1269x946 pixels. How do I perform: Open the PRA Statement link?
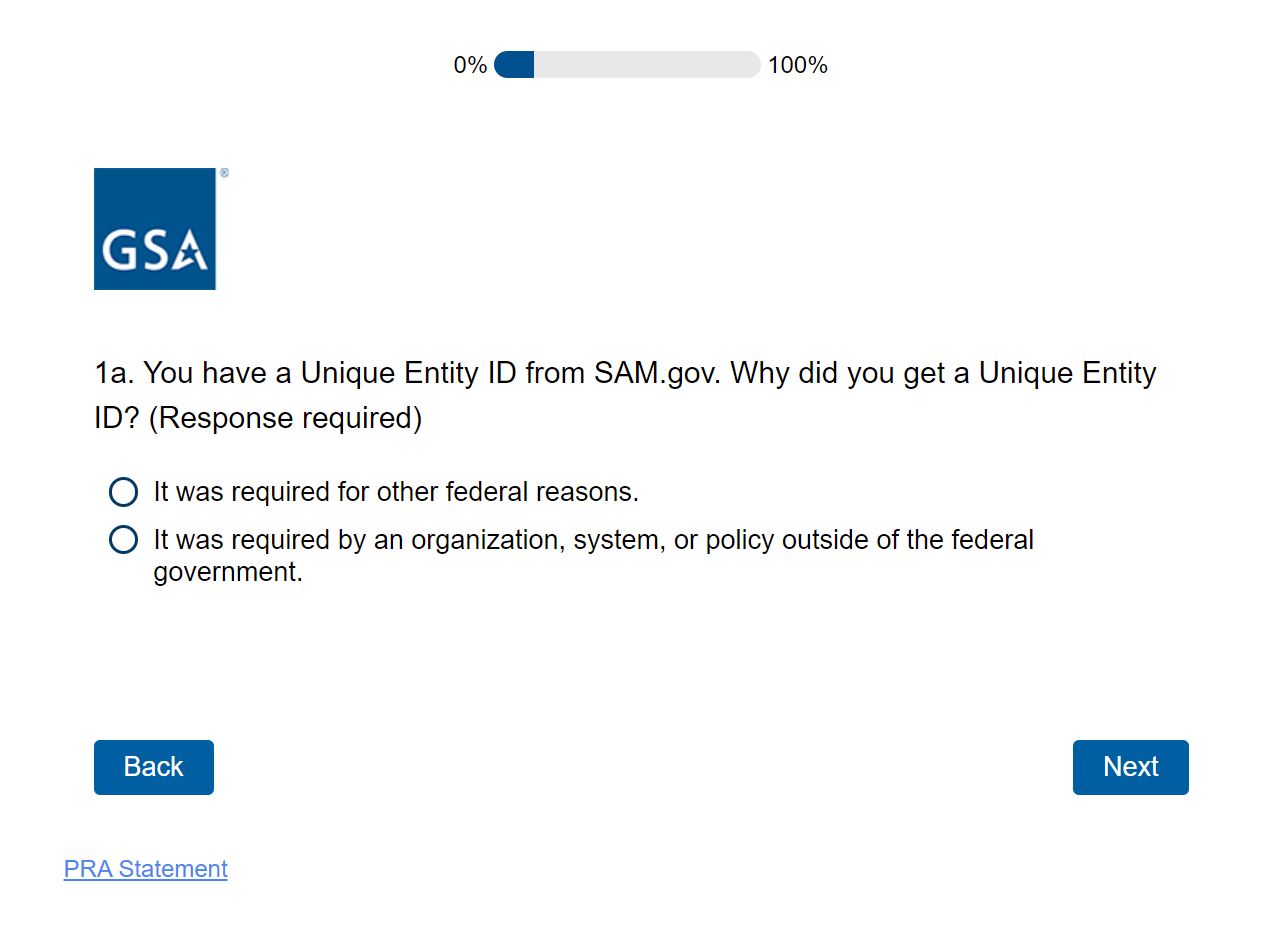point(146,869)
